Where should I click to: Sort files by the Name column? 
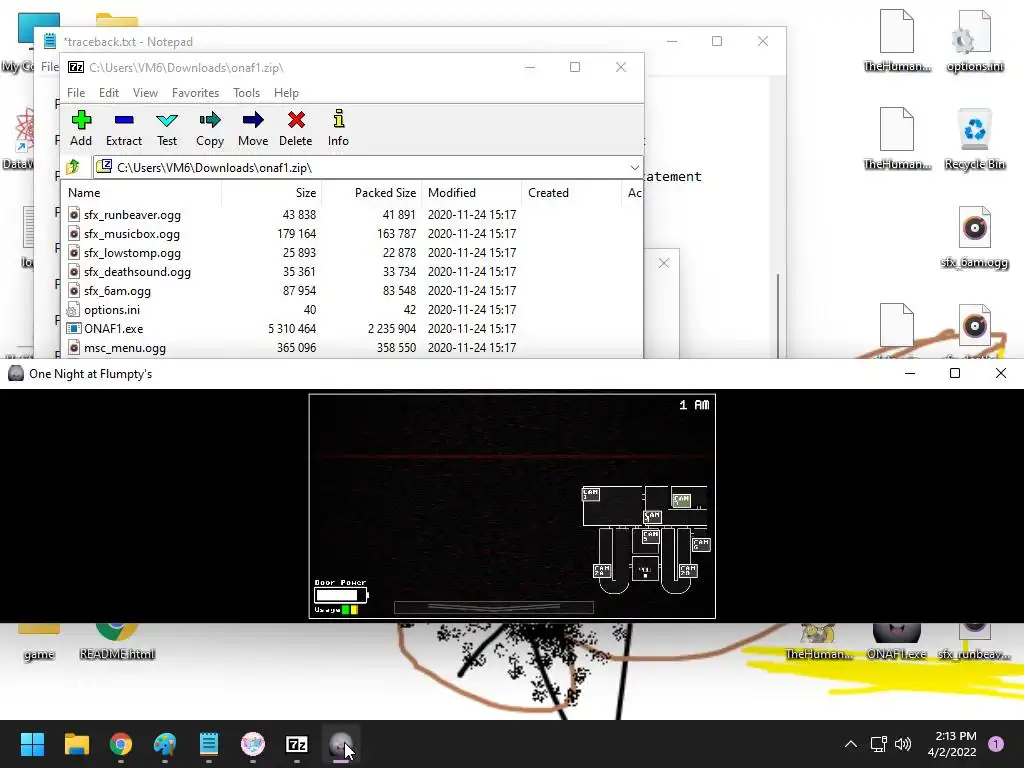click(142, 193)
